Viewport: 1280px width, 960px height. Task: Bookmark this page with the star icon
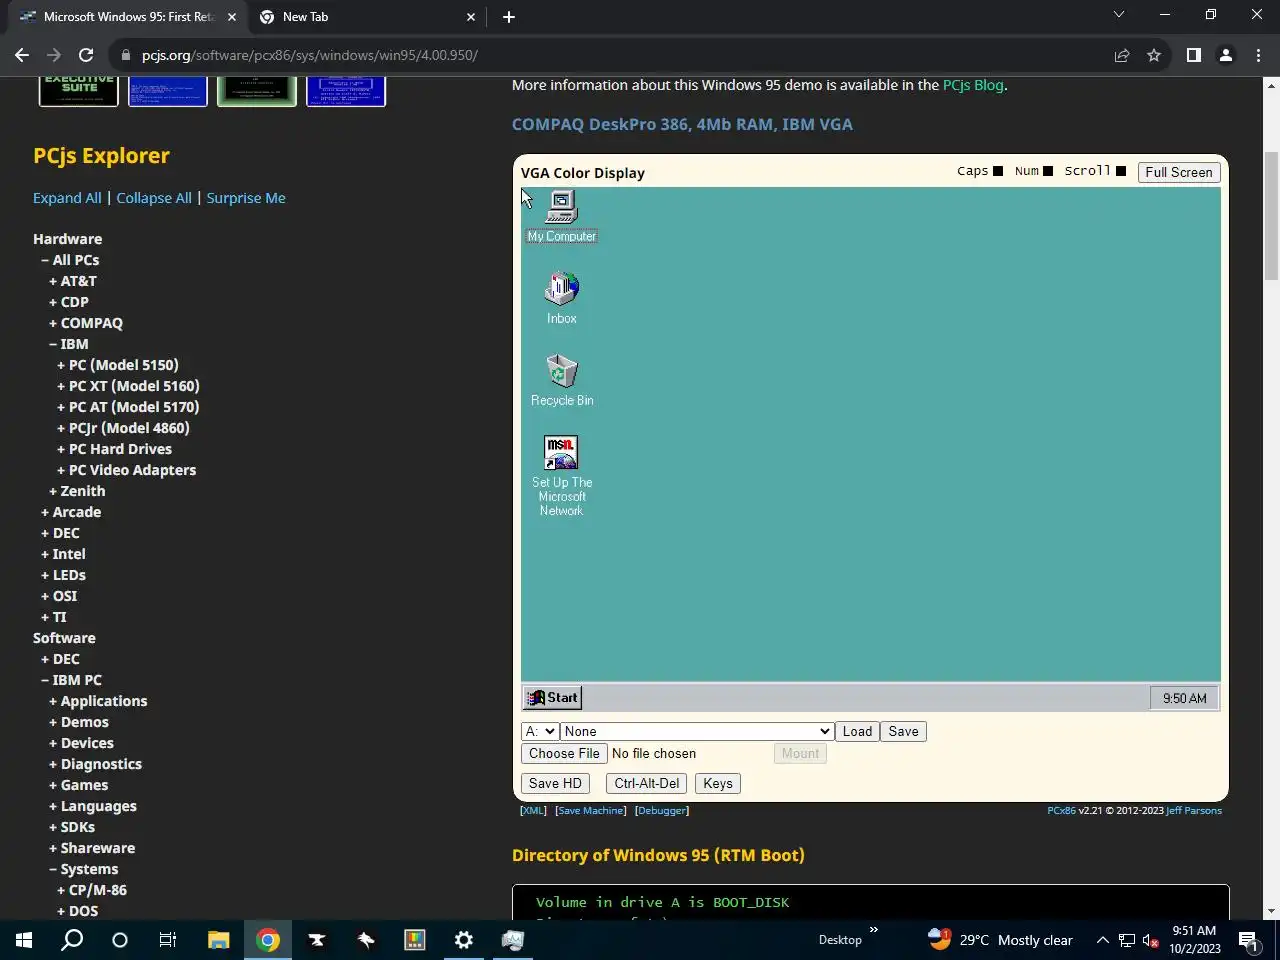pyautogui.click(x=1154, y=55)
